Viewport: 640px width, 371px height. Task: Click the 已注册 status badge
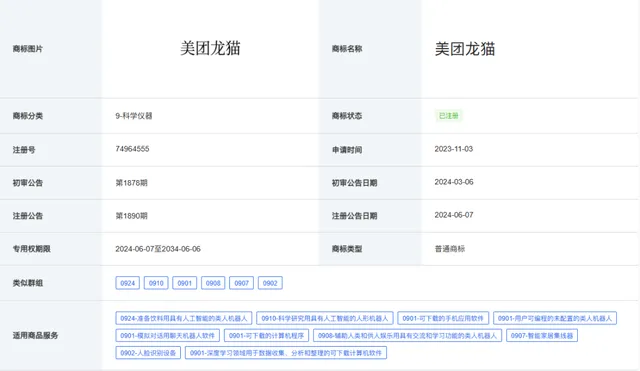449,116
